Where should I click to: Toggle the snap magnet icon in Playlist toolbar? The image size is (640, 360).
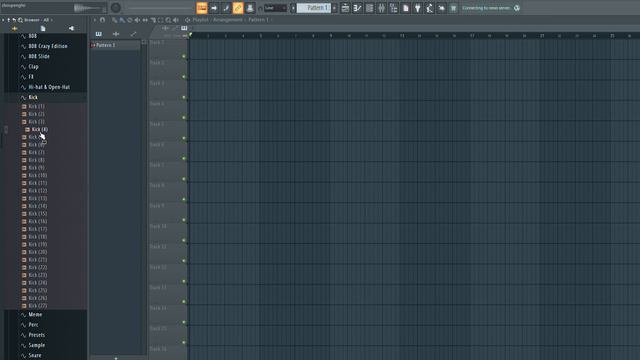[x=102, y=20]
